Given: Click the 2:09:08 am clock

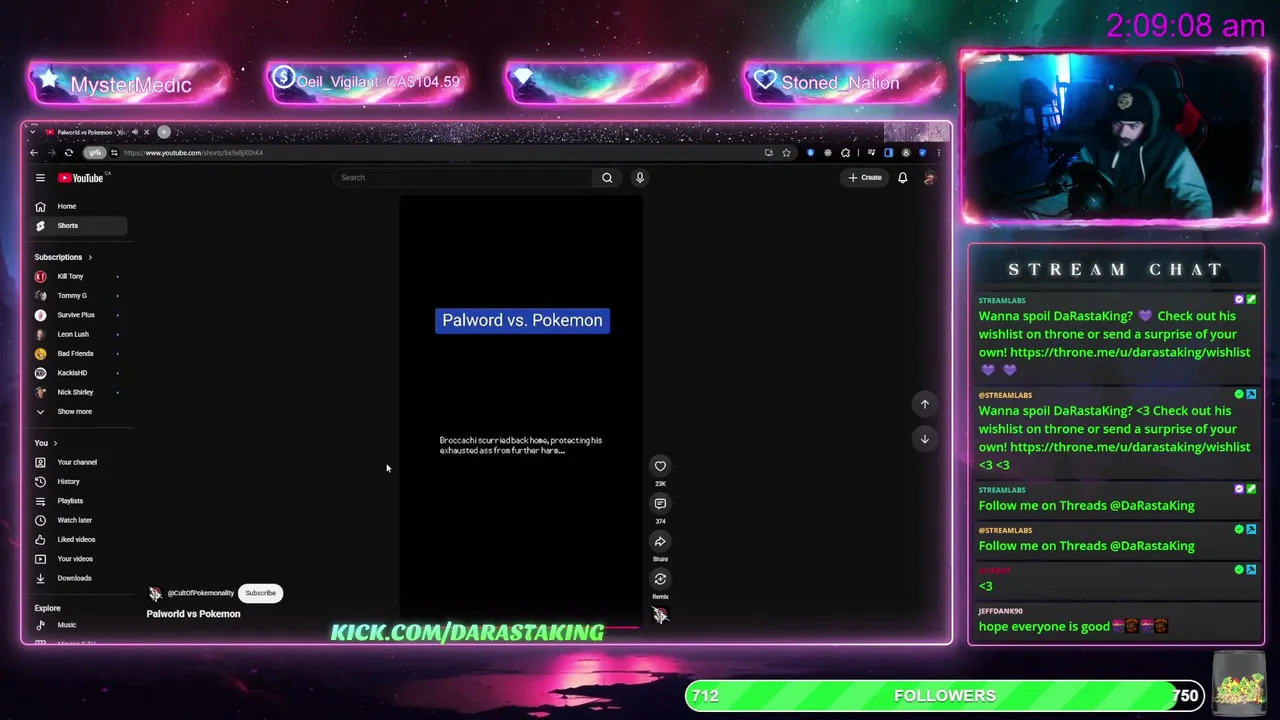Looking at the screenshot, I should [x=1185, y=26].
